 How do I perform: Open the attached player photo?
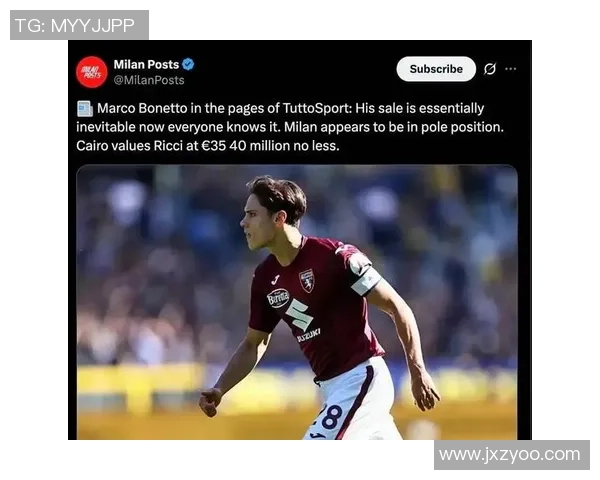click(x=297, y=302)
